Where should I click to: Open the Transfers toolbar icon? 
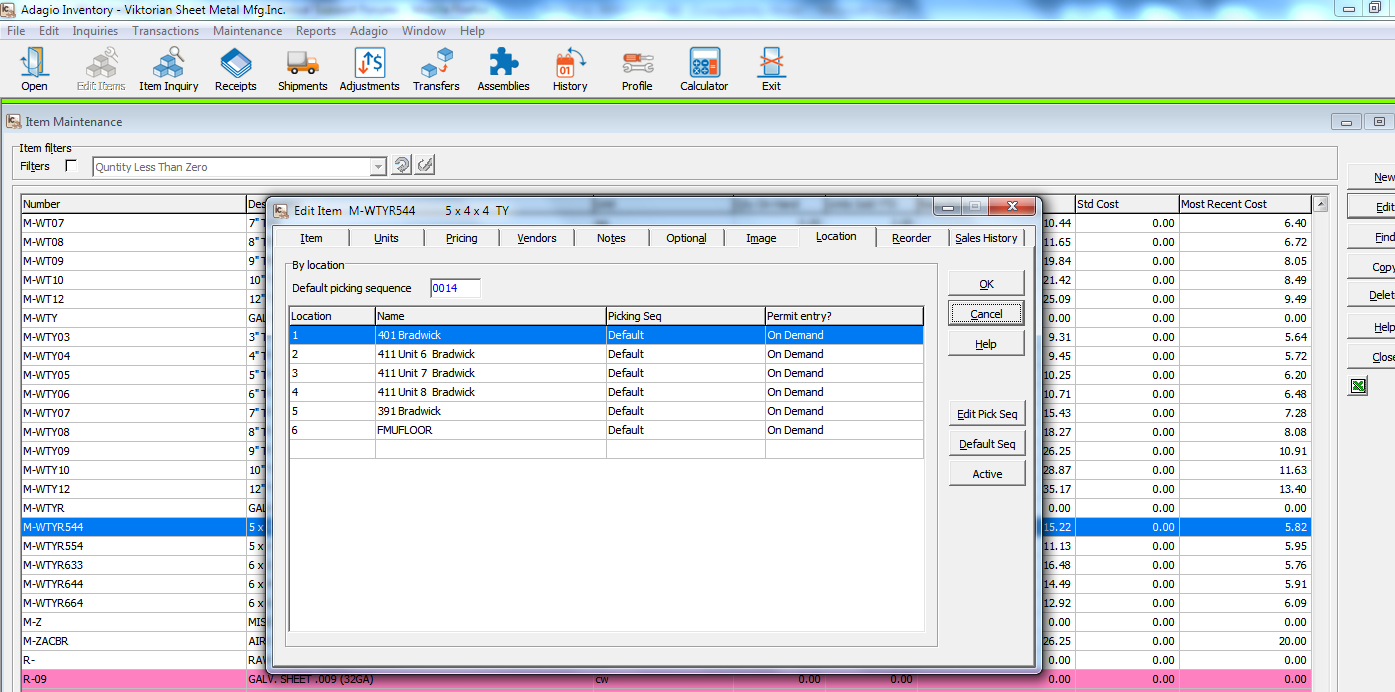point(436,69)
